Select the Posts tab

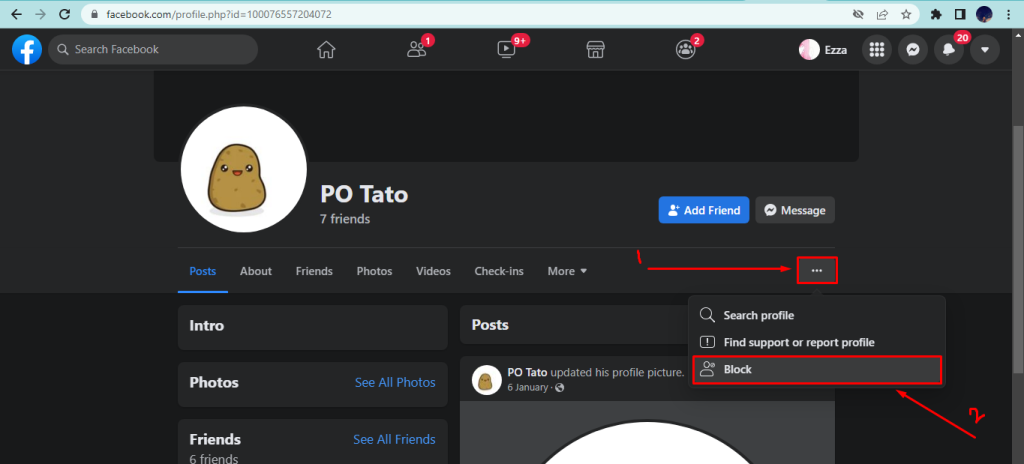[202, 271]
